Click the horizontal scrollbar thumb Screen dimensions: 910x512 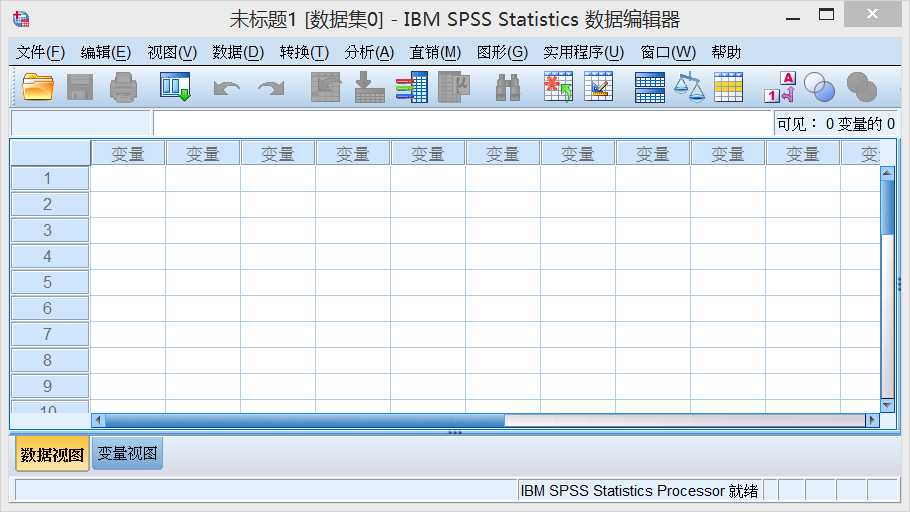tap(305, 420)
